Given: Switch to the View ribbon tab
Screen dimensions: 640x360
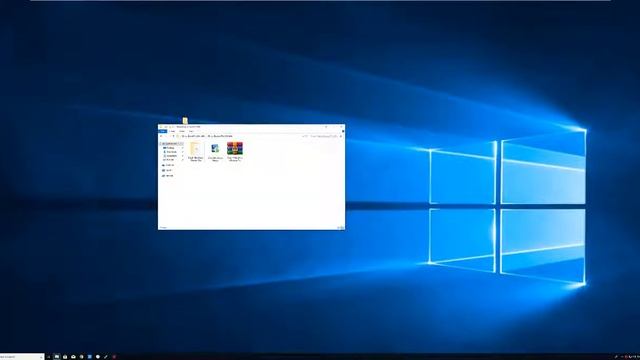Looking at the screenshot, I should [x=191, y=131].
